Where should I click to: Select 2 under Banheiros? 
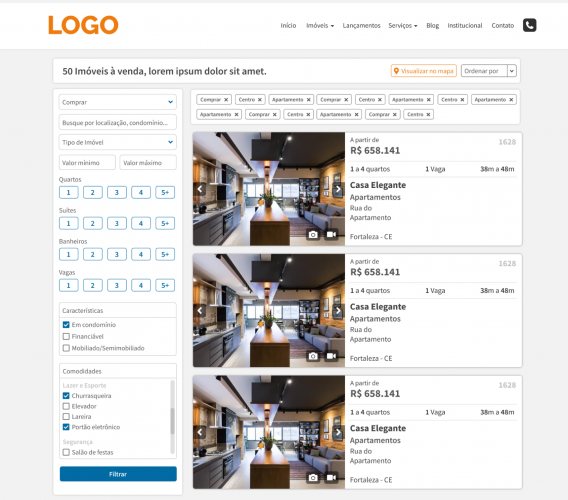click(93, 254)
